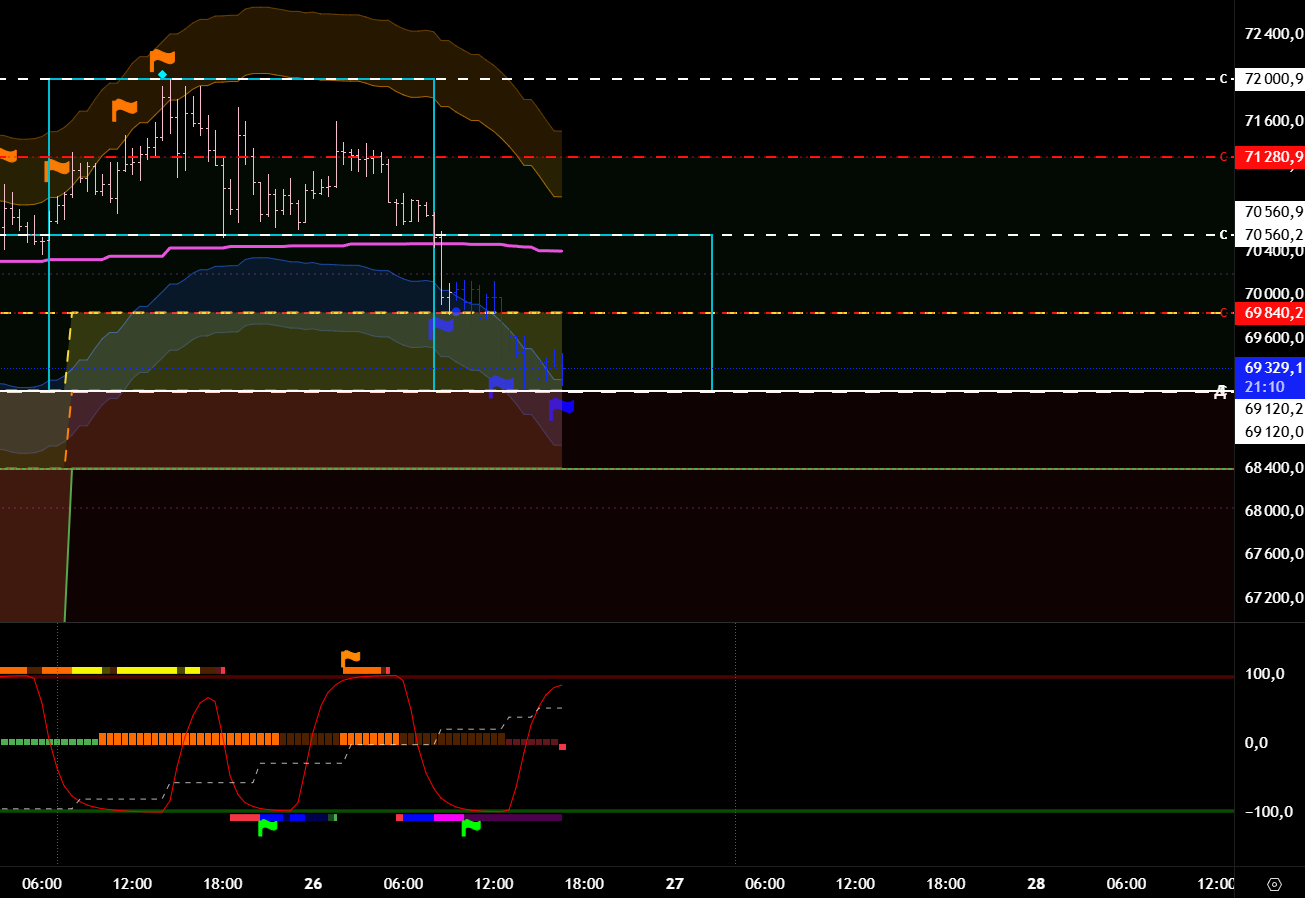The width and height of the screenshot is (1305, 898).
Task: Click date label 26 on the time axis
Action: [x=313, y=884]
